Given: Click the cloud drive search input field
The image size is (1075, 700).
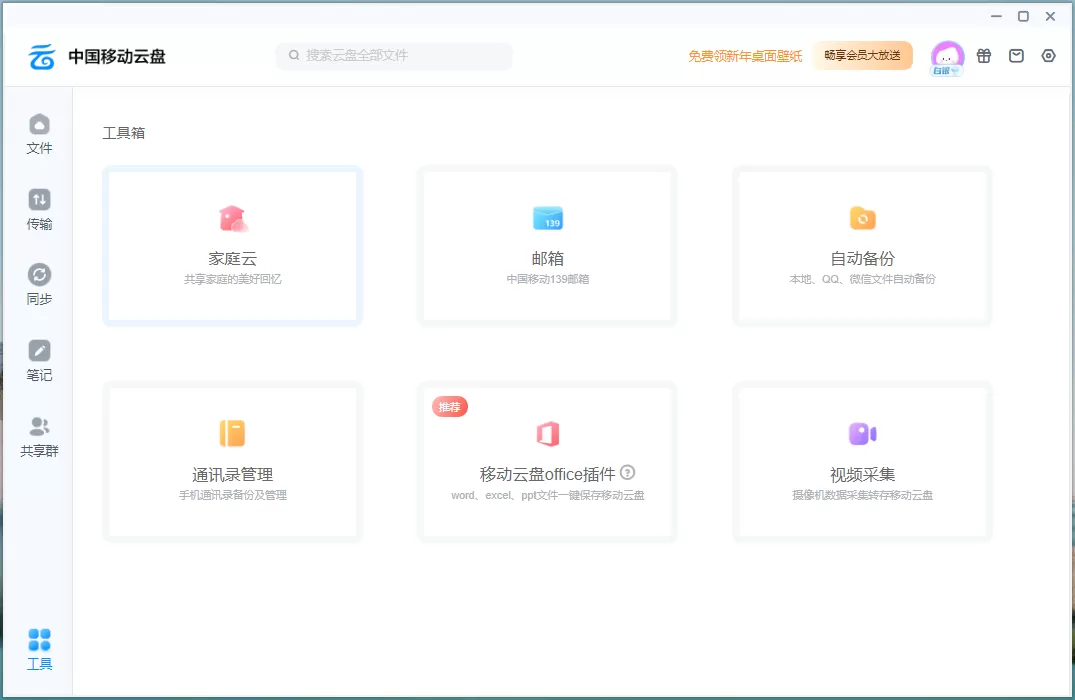Looking at the screenshot, I should 393,56.
